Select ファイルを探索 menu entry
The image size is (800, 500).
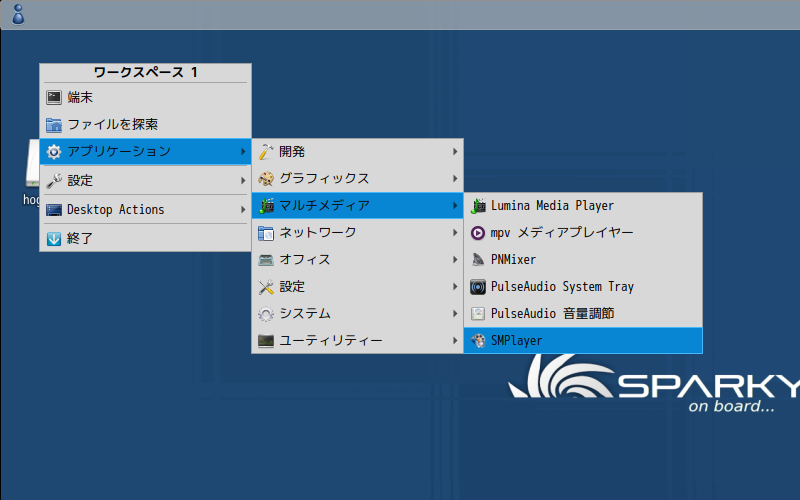(145, 124)
